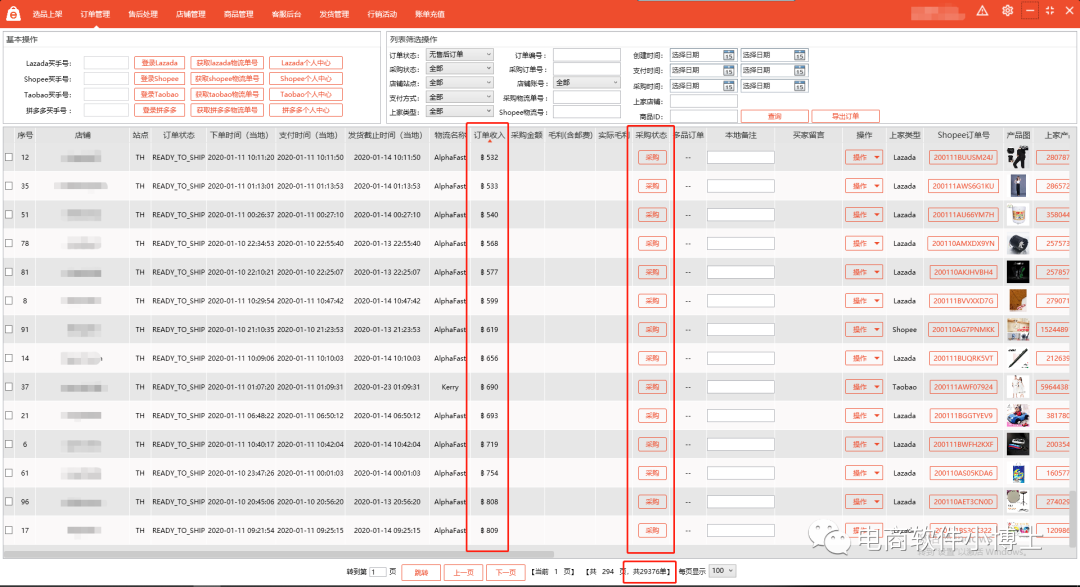Open the 支付时间 end date calendar icon
Image resolution: width=1080 pixels, height=587 pixels.
click(799, 70)
